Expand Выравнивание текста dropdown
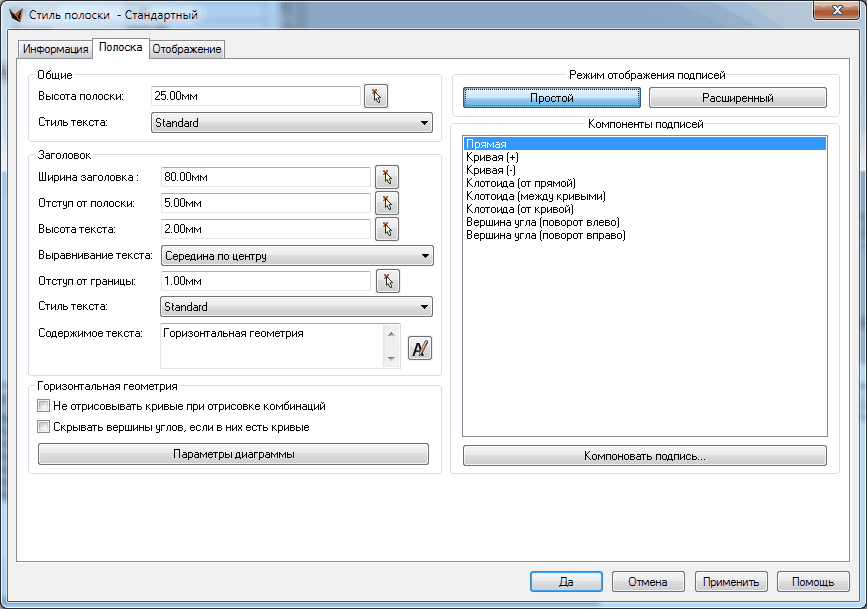Viewport: 867px width, 609px height. [296, 256]
